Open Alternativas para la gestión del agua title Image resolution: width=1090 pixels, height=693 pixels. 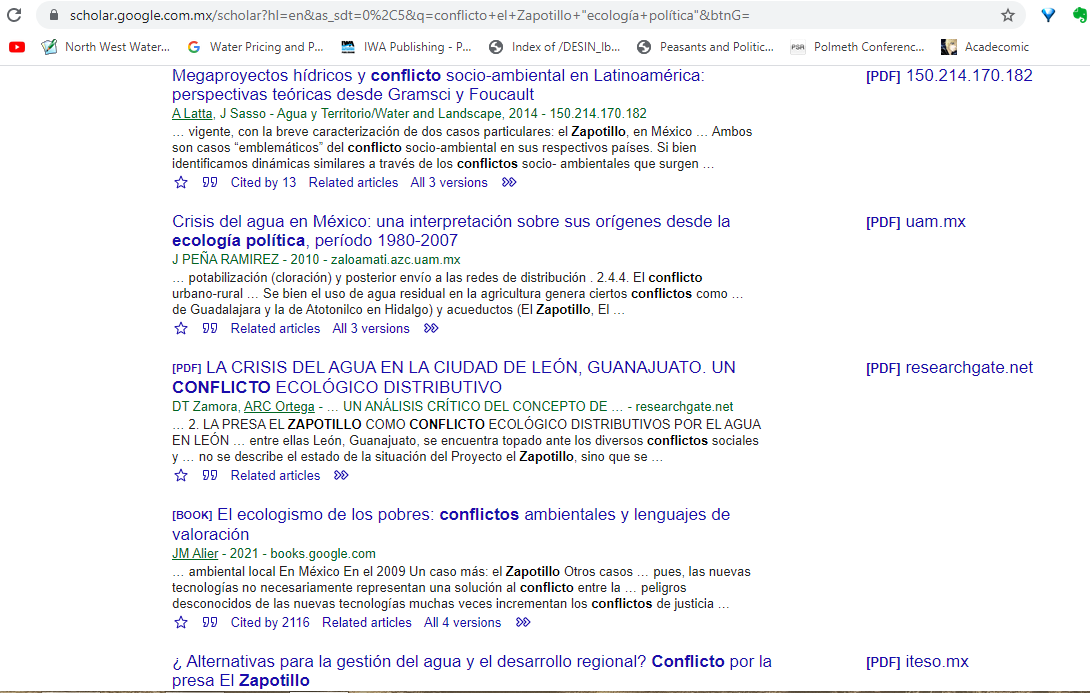tap(472, 671)
